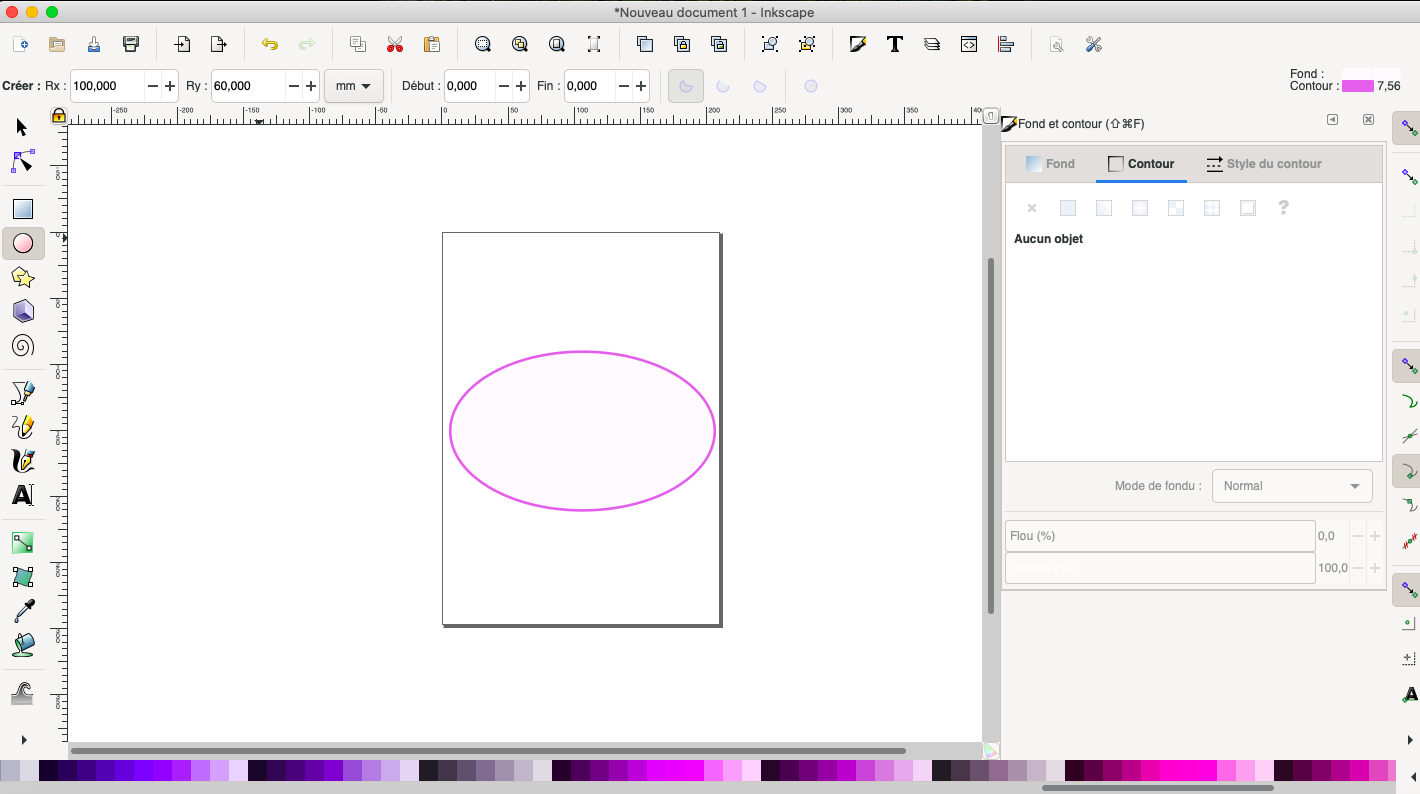Toggle chord shape mode

760,86
